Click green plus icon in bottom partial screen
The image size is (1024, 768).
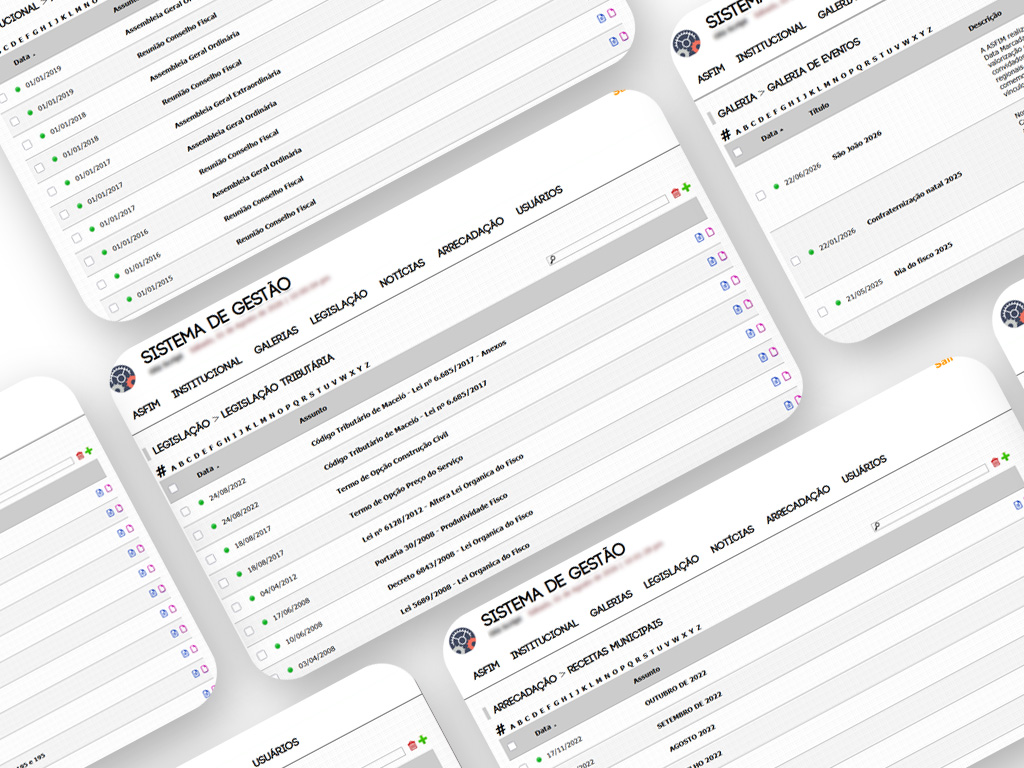tap(423, 739)
